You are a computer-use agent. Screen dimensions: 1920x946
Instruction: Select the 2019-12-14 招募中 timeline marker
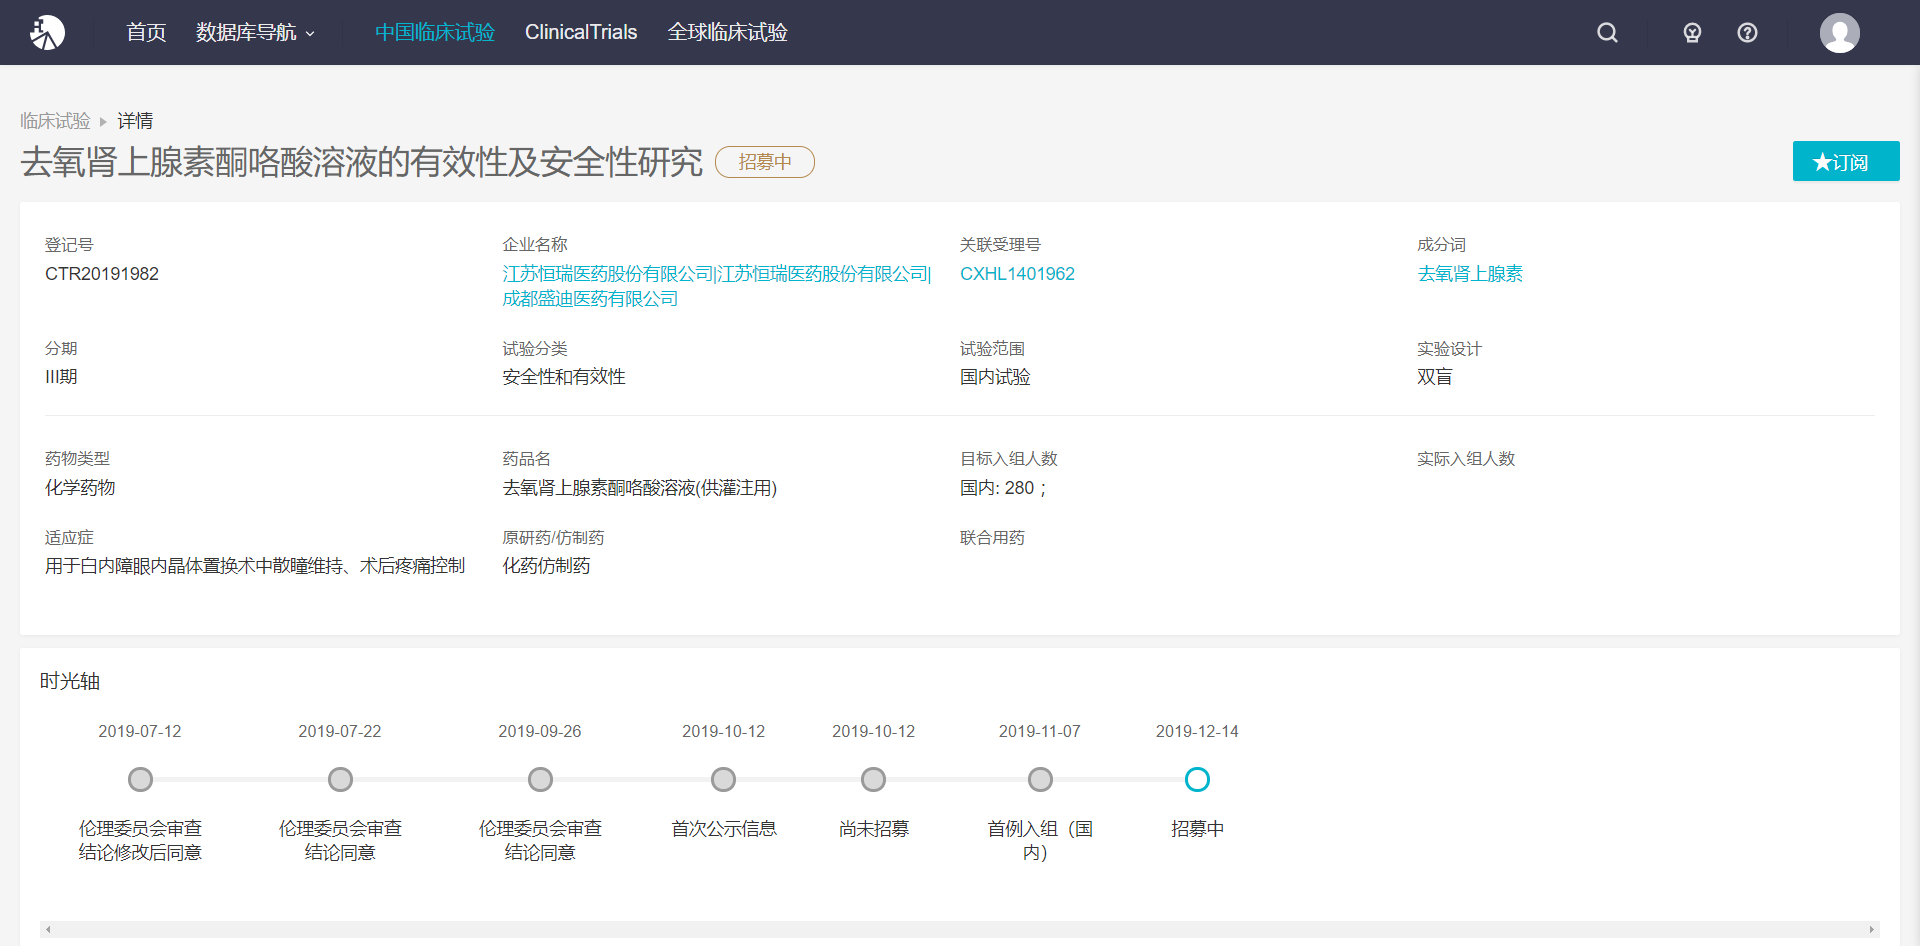point(1197,779)
